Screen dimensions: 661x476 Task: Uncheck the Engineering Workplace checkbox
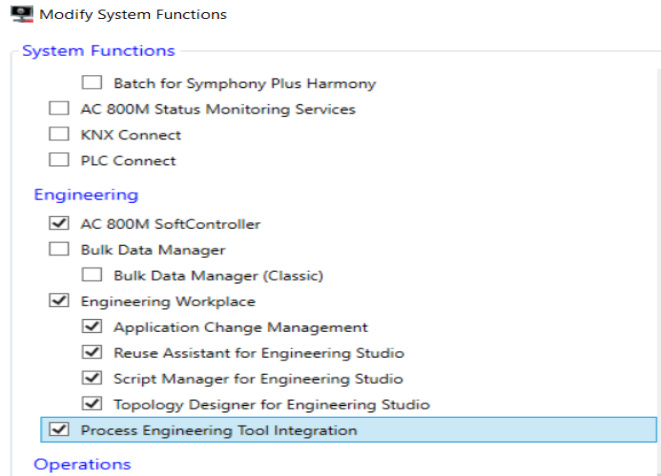(59, 301)
